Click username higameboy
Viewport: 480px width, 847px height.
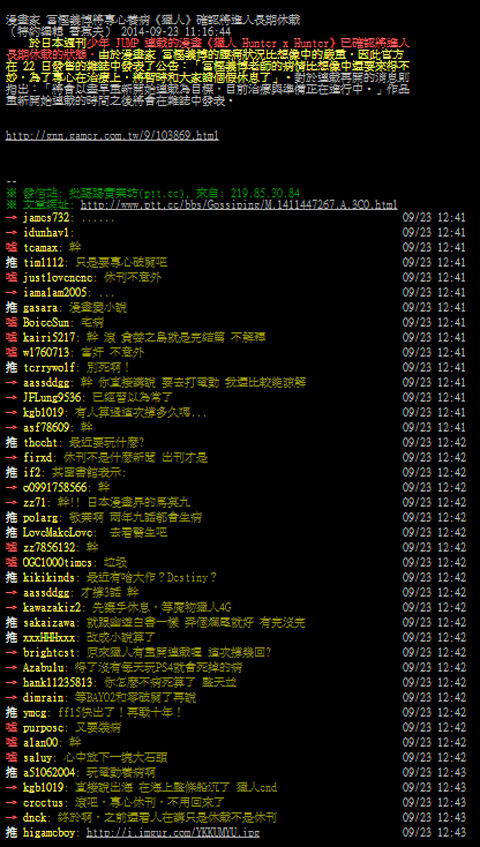(x=50, y=832)
